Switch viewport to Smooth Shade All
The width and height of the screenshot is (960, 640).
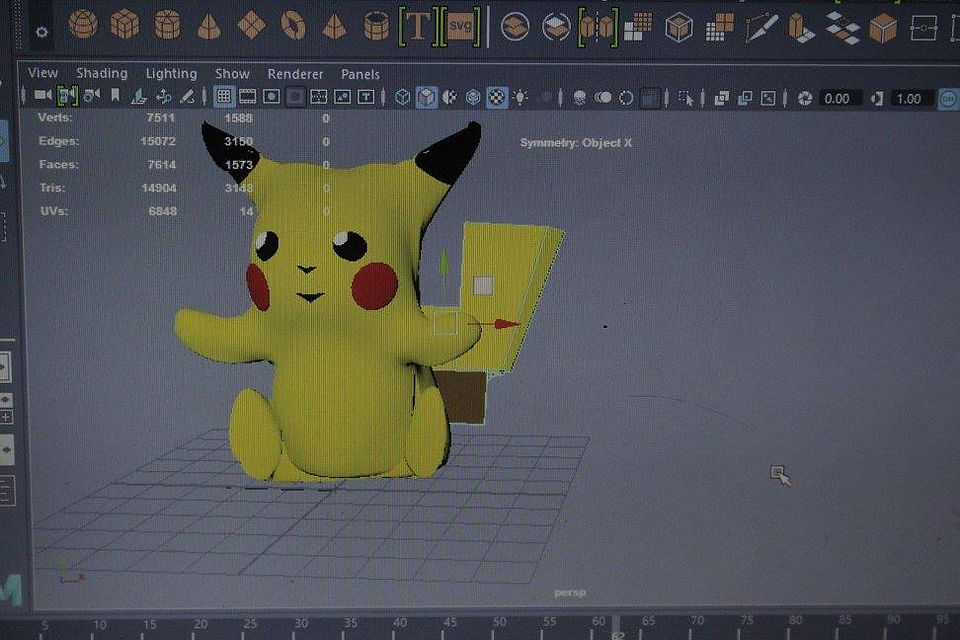pos(426,97)
